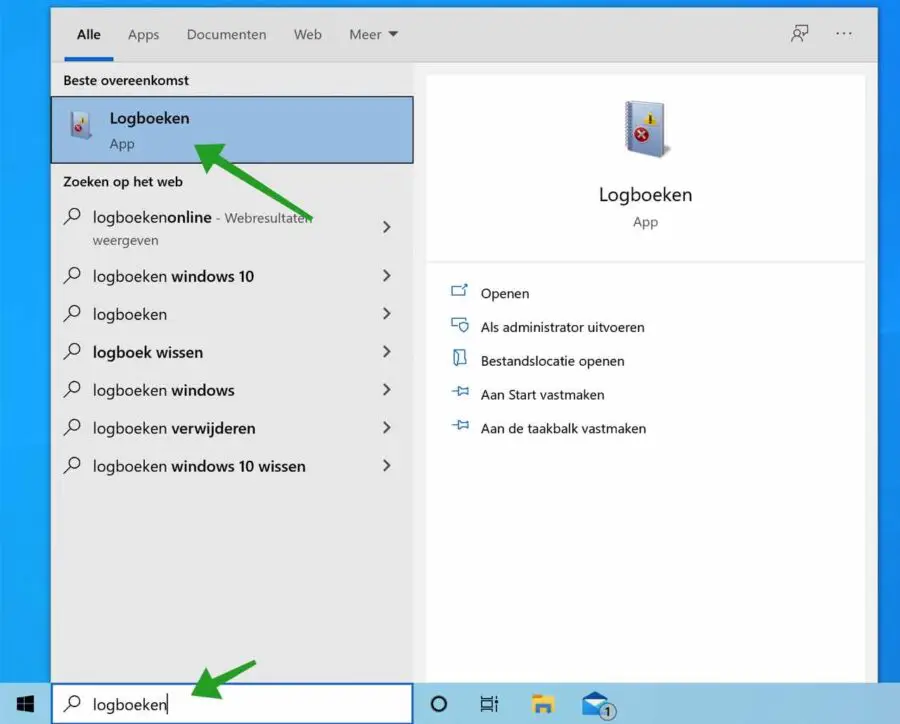Open the Mail app on the taskbar
Image resolution: width=900 pixels, height=724 pixels.
pyautogui.click(x=598, y=705)
